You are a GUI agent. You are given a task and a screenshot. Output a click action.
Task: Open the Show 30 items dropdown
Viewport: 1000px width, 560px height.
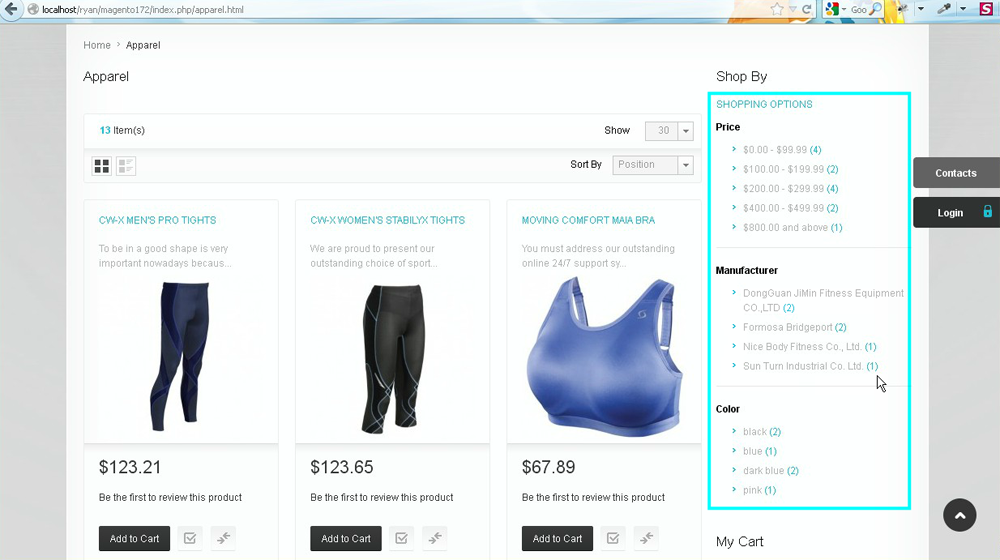669,131
